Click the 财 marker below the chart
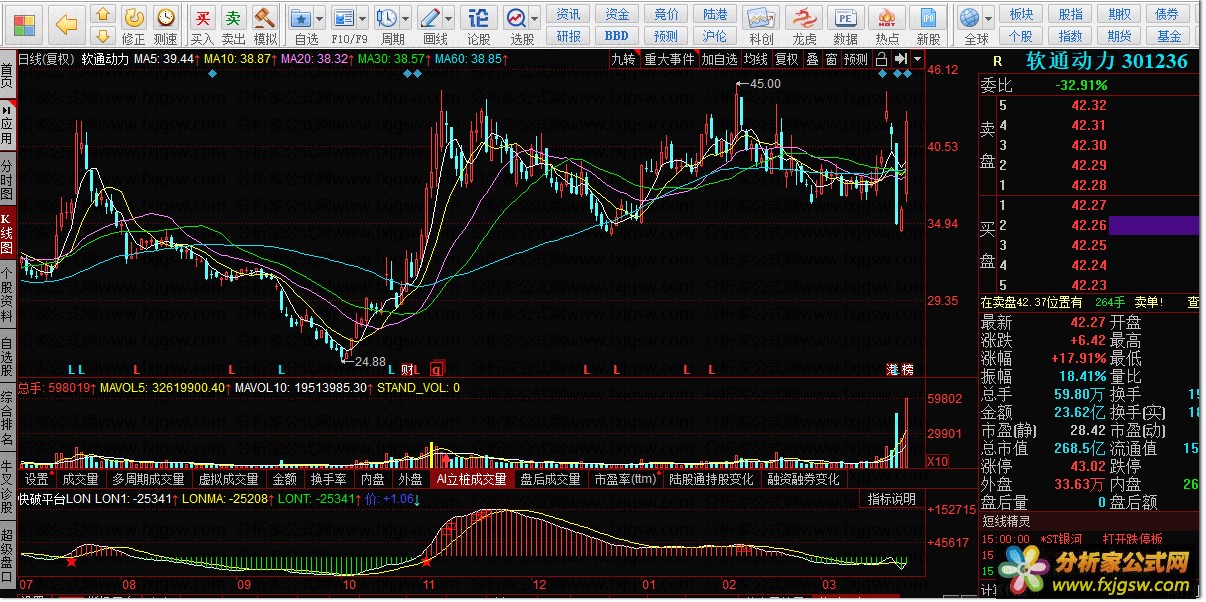Viewport: 1206px width, 602px height. pyautogui.click(x=408, y=368)
